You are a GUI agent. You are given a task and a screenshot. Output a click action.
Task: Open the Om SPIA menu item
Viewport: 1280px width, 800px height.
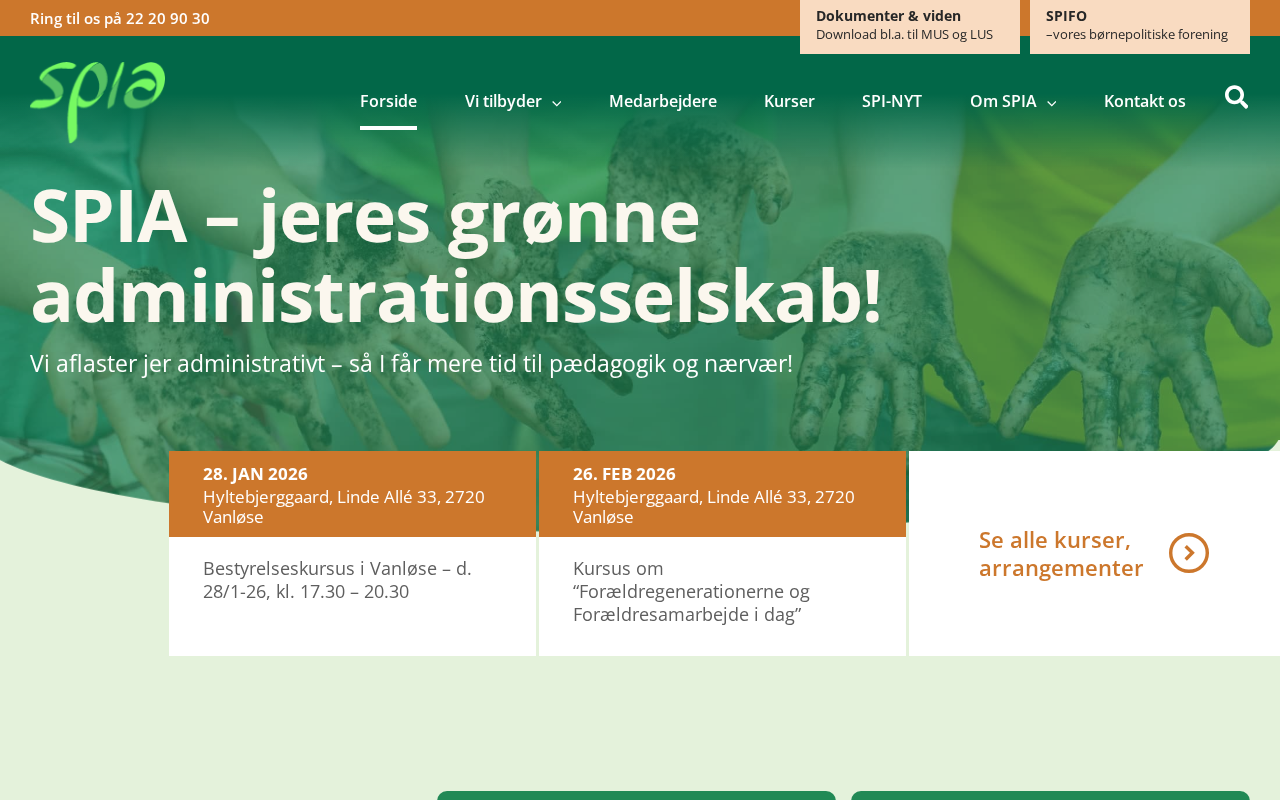click(1003, 101)
